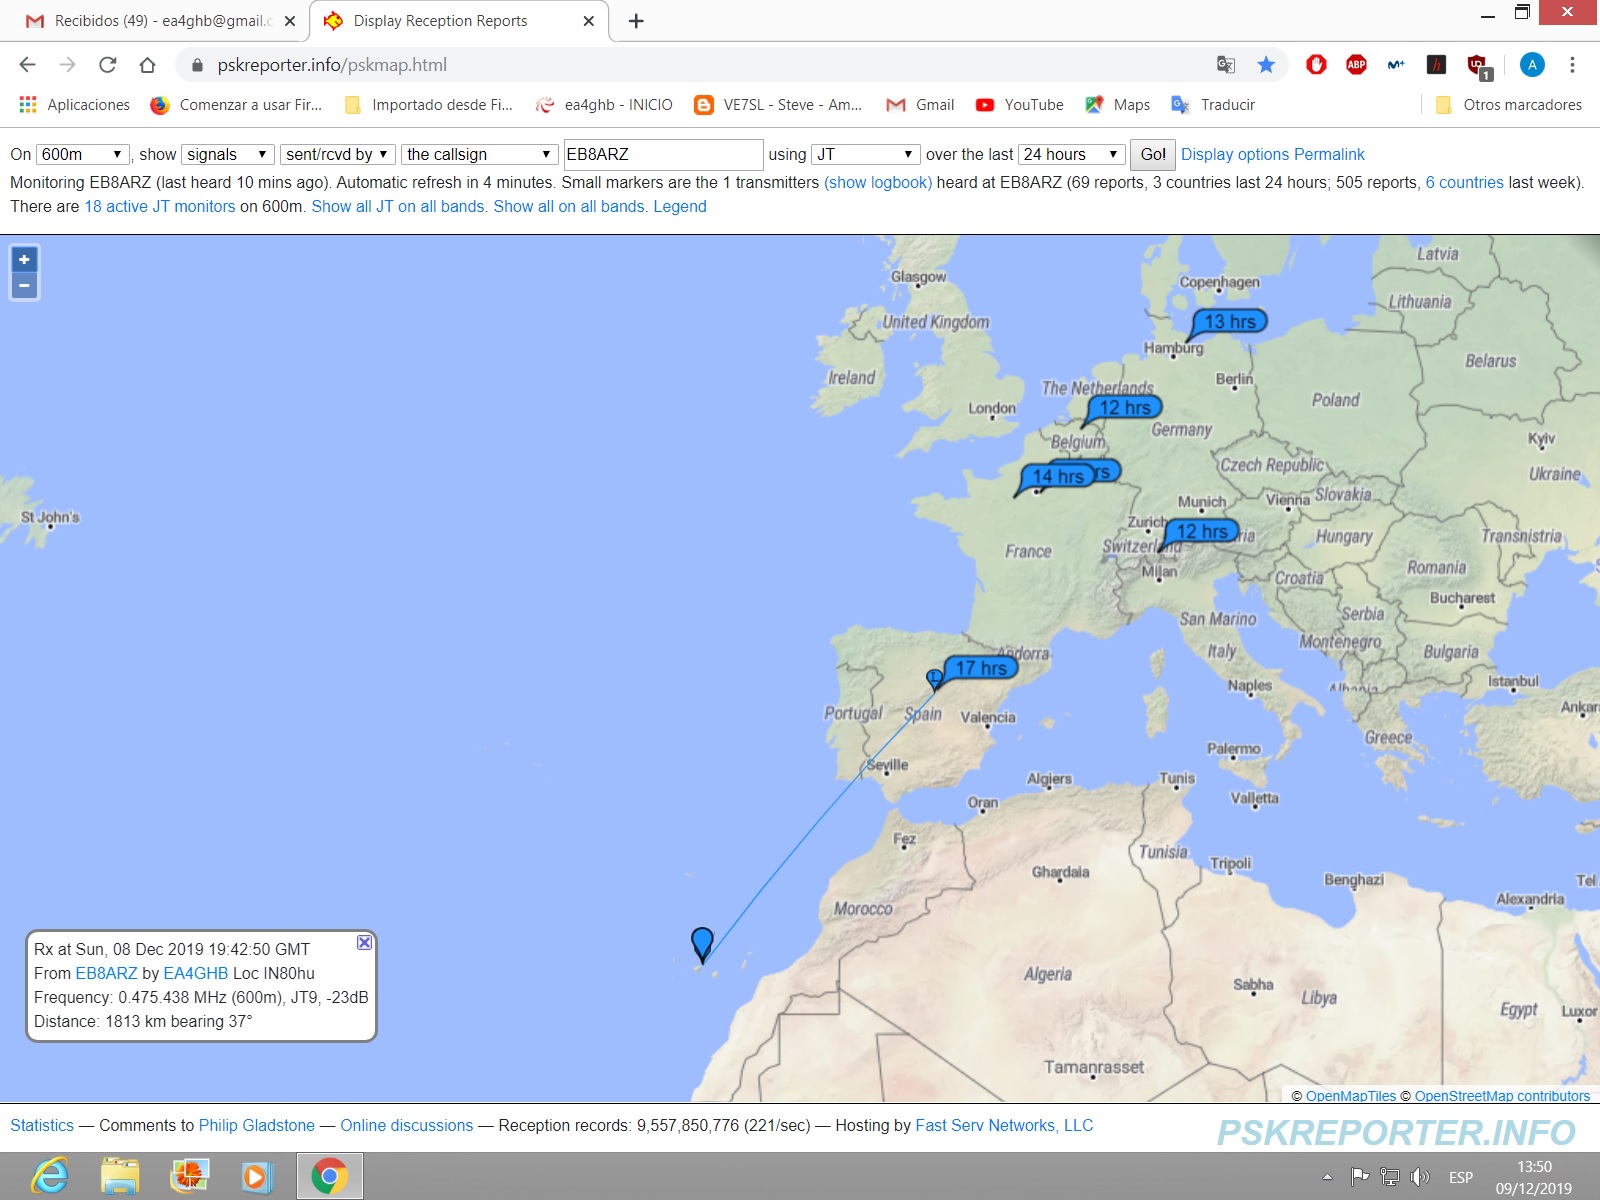Image resolution: width=1600 pixels, height=1200 pixels.
Task: Click the volume icon in system tray
Action: pos(1420,1177)
